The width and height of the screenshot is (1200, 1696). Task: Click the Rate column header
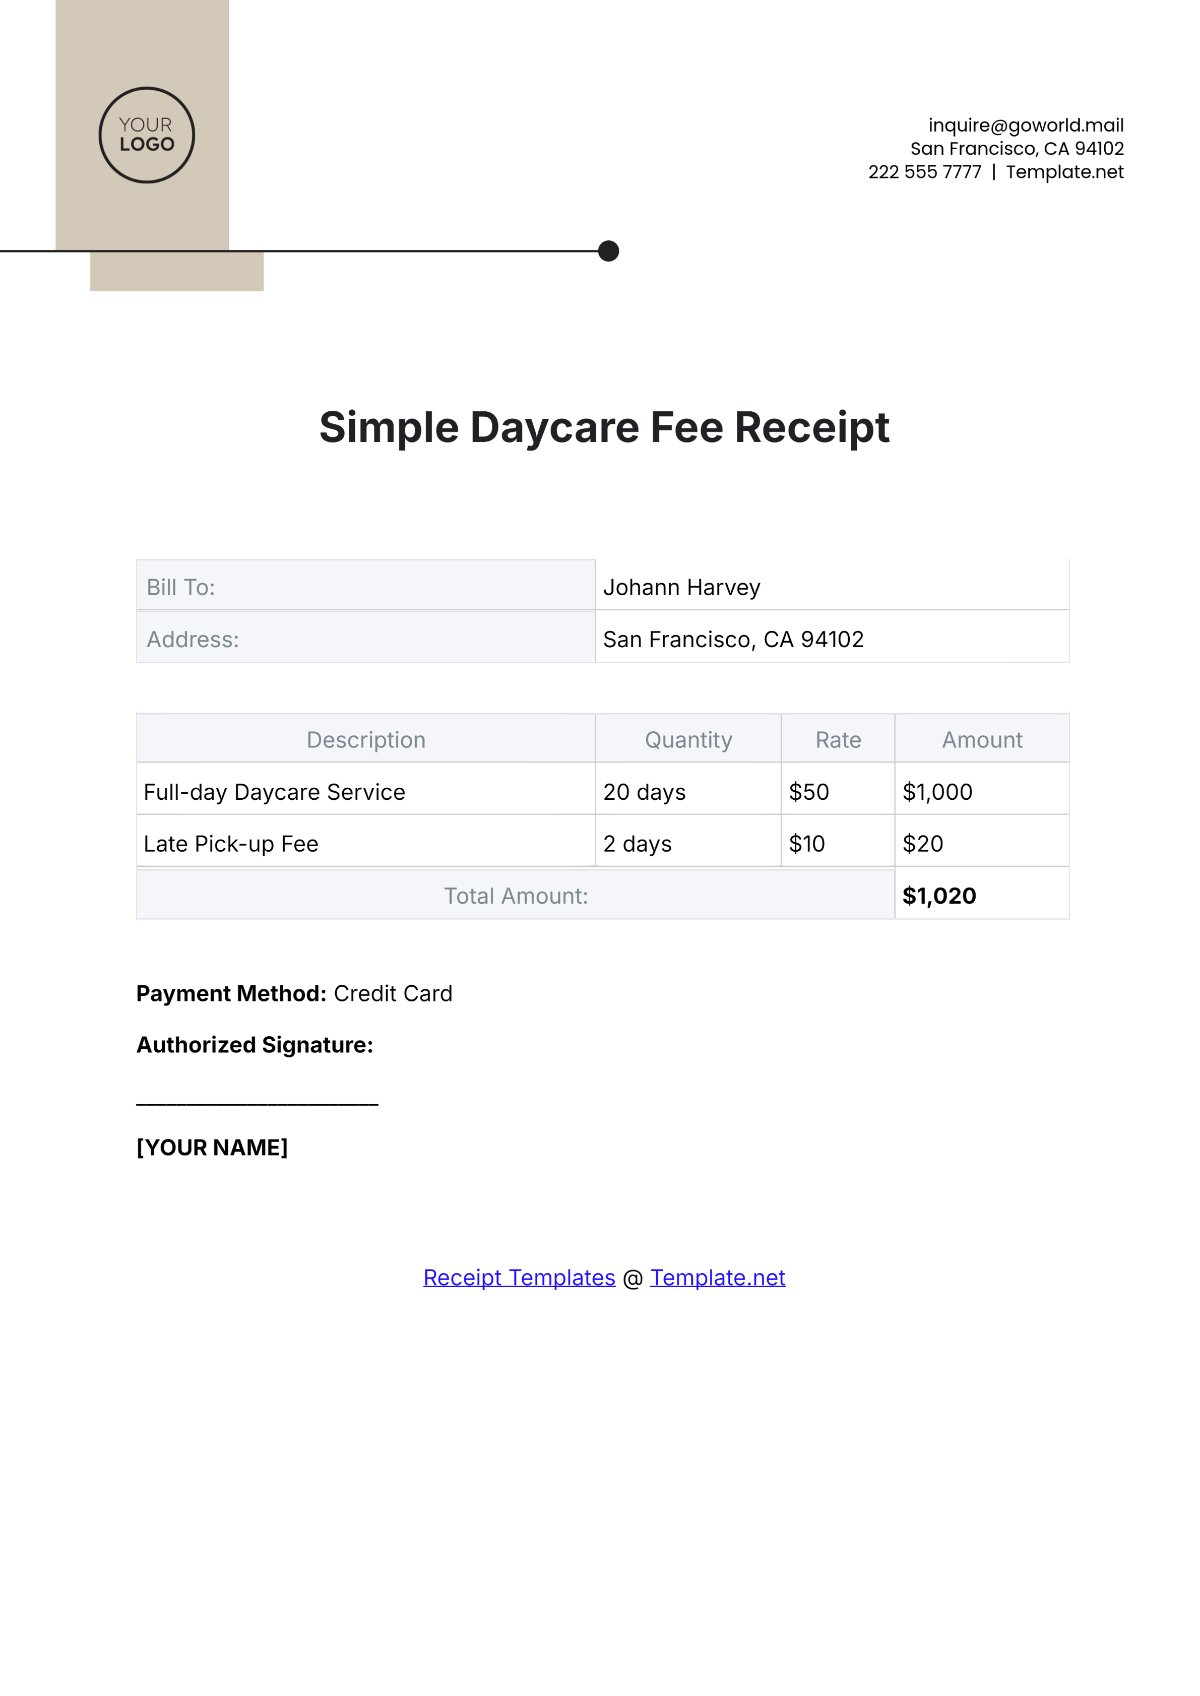[838, 740]
